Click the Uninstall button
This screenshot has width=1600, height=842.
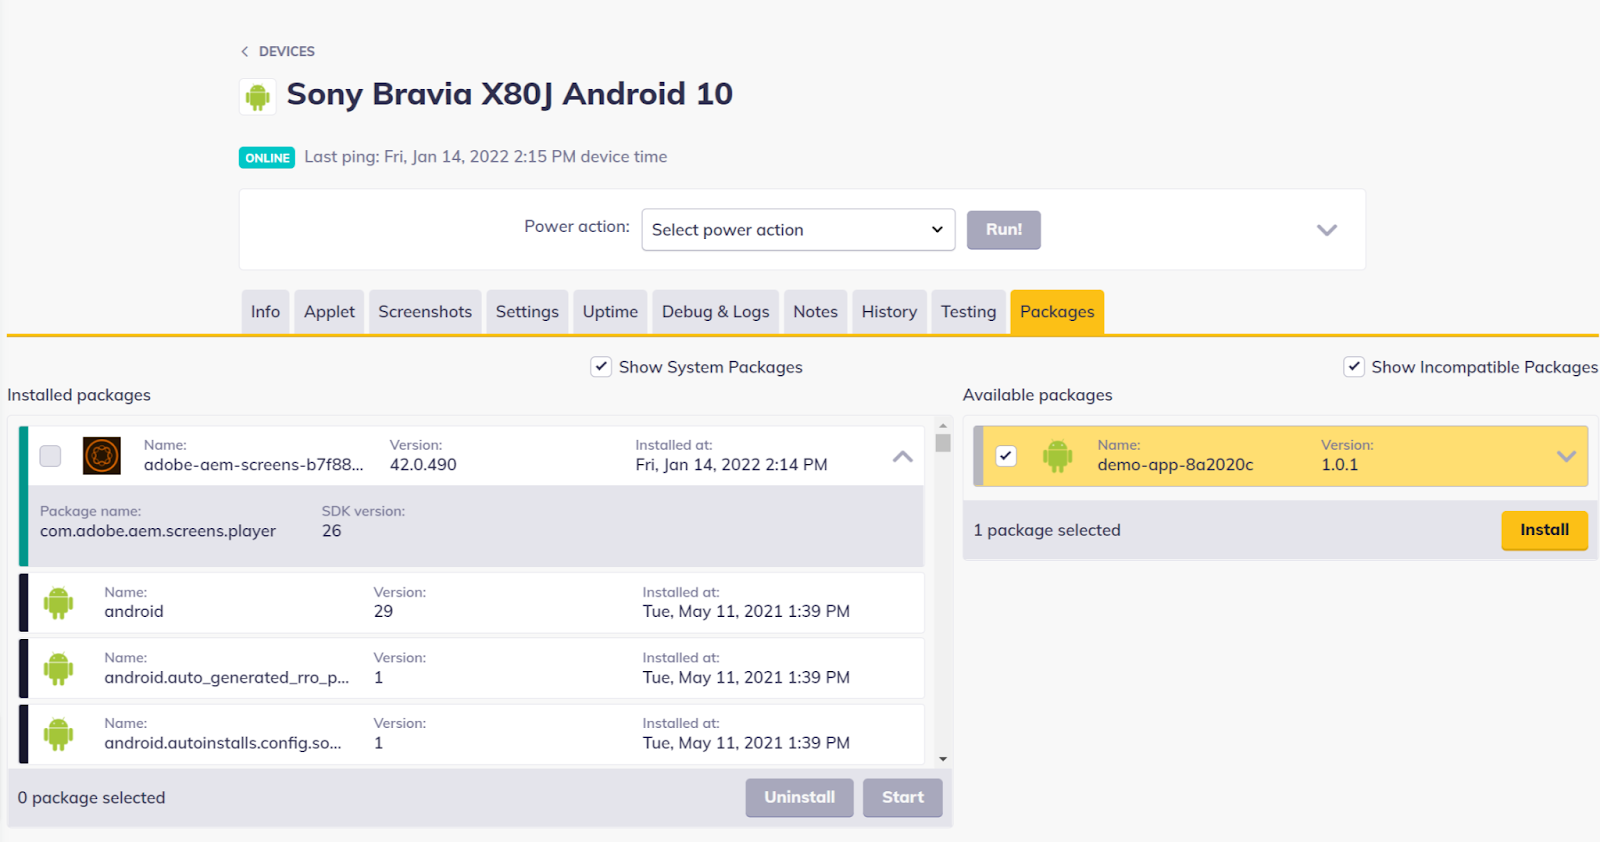point(799,798)
